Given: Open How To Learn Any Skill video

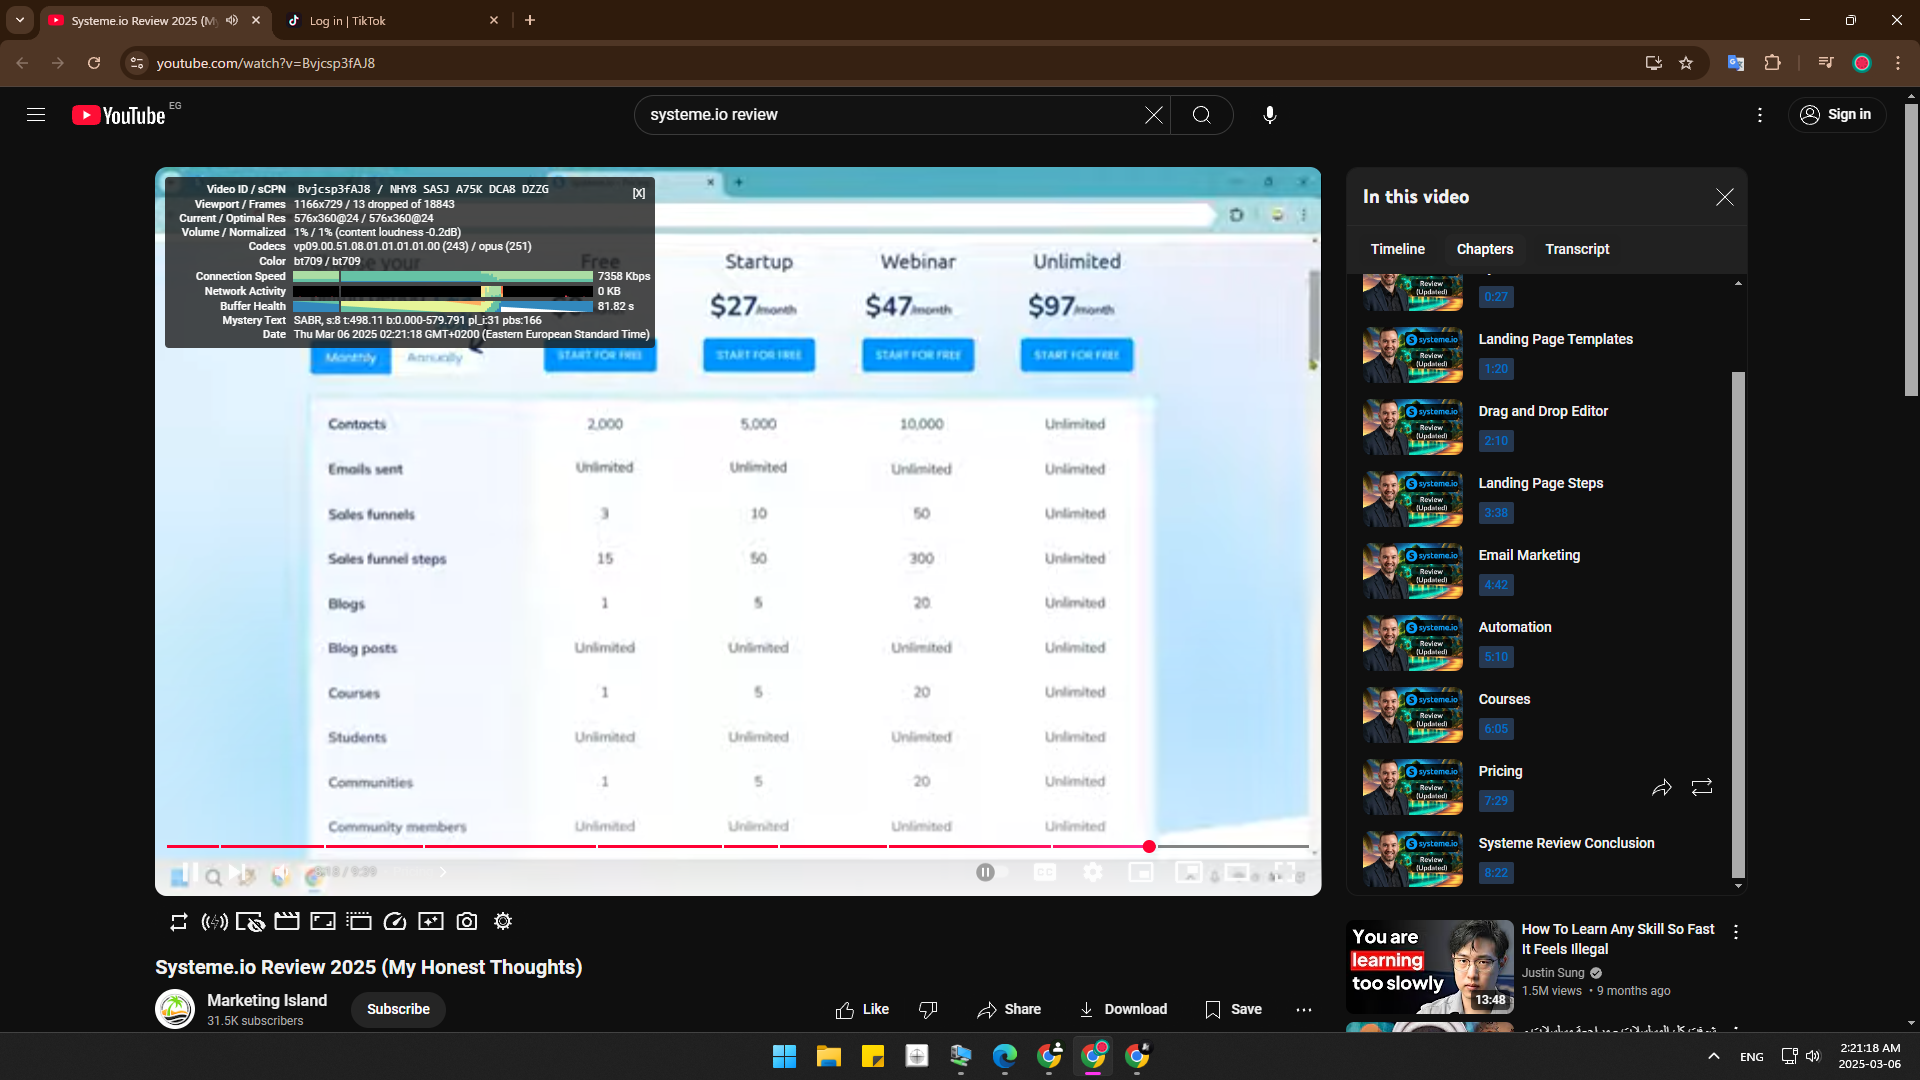Looking at the screenshot, I should pyautogui.click(x=1618, y=939).
